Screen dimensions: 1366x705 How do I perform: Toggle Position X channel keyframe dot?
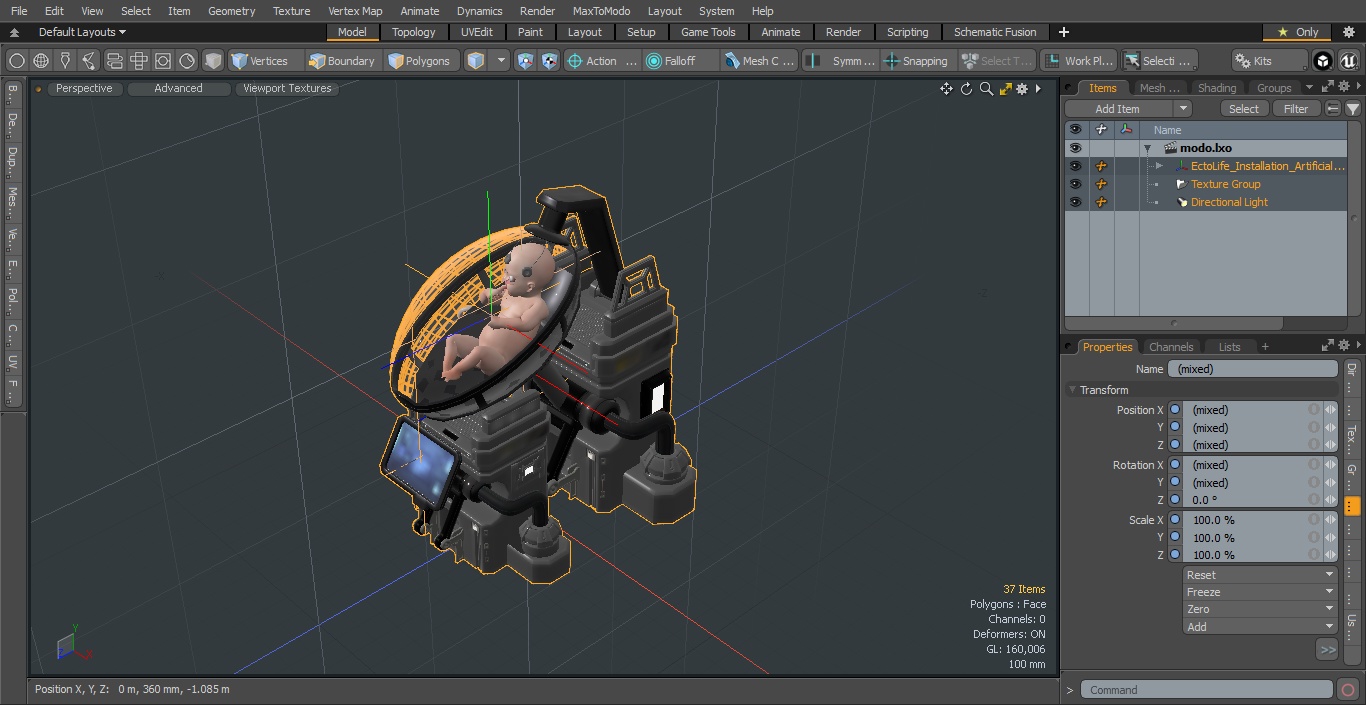pos(1175,409)
